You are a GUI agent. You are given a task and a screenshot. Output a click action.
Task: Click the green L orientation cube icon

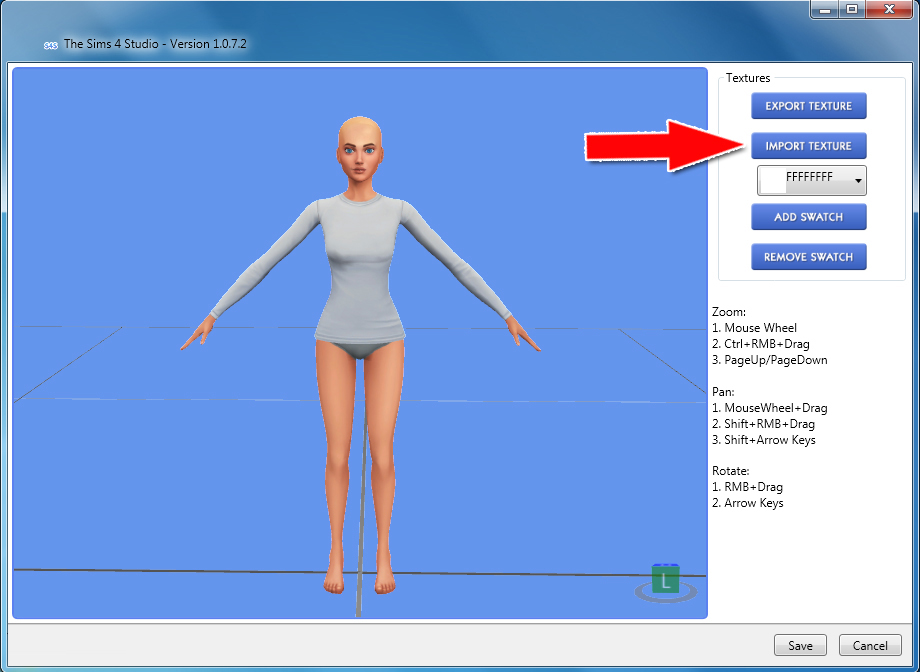pyautogui.click(x=665, y=579)
